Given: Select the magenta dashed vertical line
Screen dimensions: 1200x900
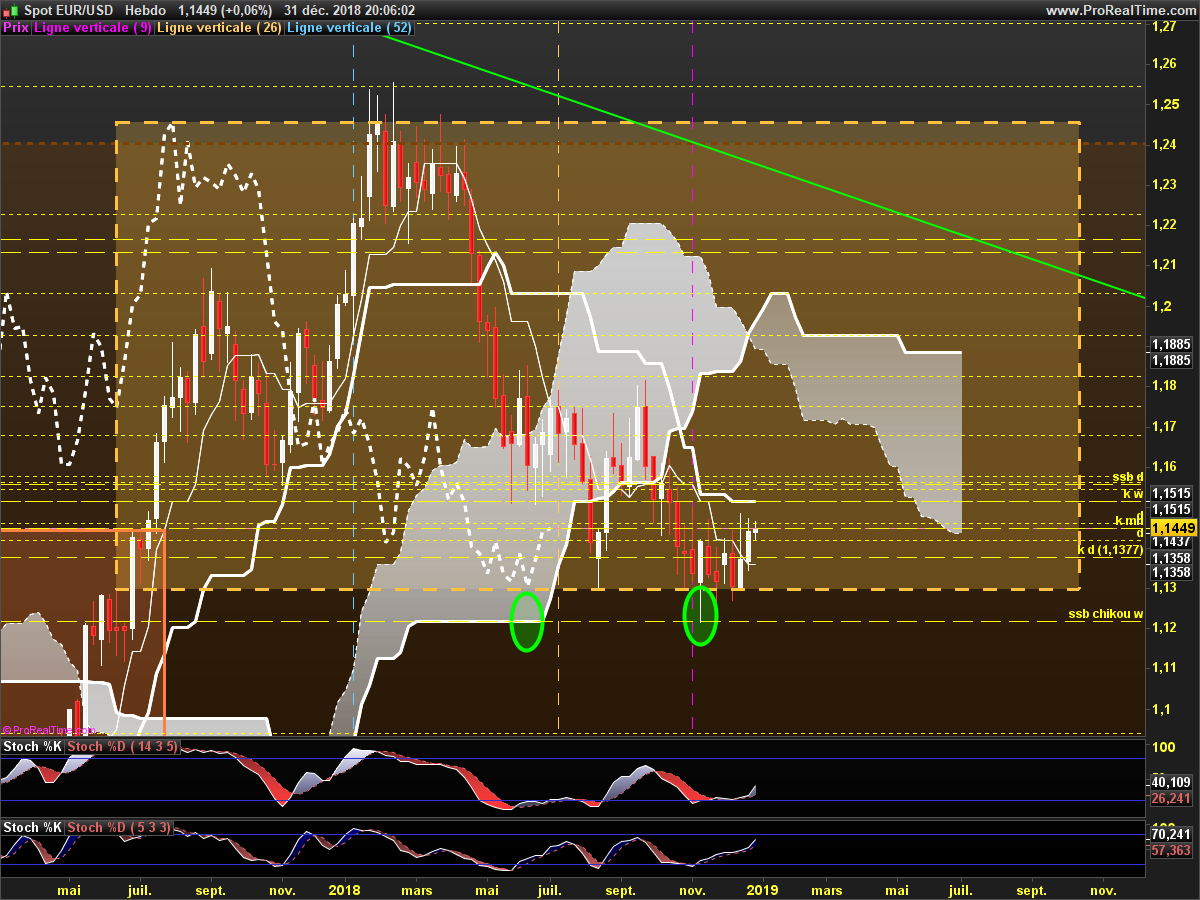Looking at the screenshot, I should (x=693, y=380).
